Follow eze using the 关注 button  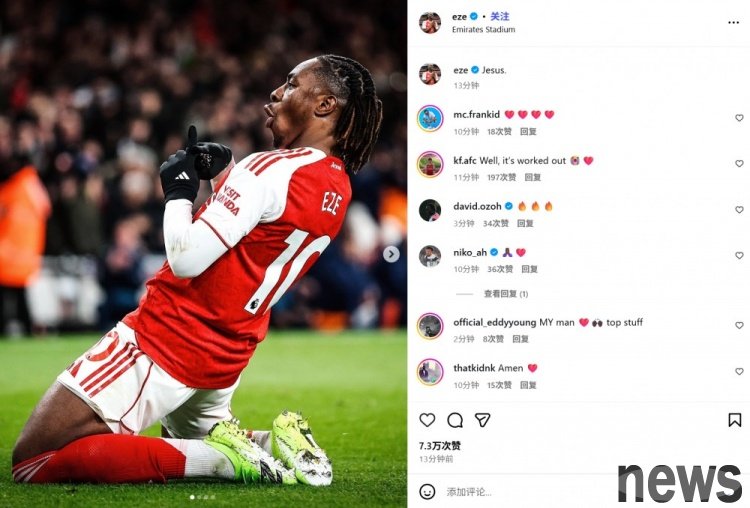tap(500, 16)
